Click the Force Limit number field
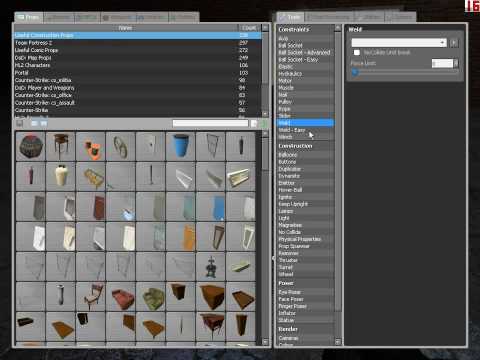The width and height of the screenshot is (480, 360). pyautogui.click(x=442, y=63)
